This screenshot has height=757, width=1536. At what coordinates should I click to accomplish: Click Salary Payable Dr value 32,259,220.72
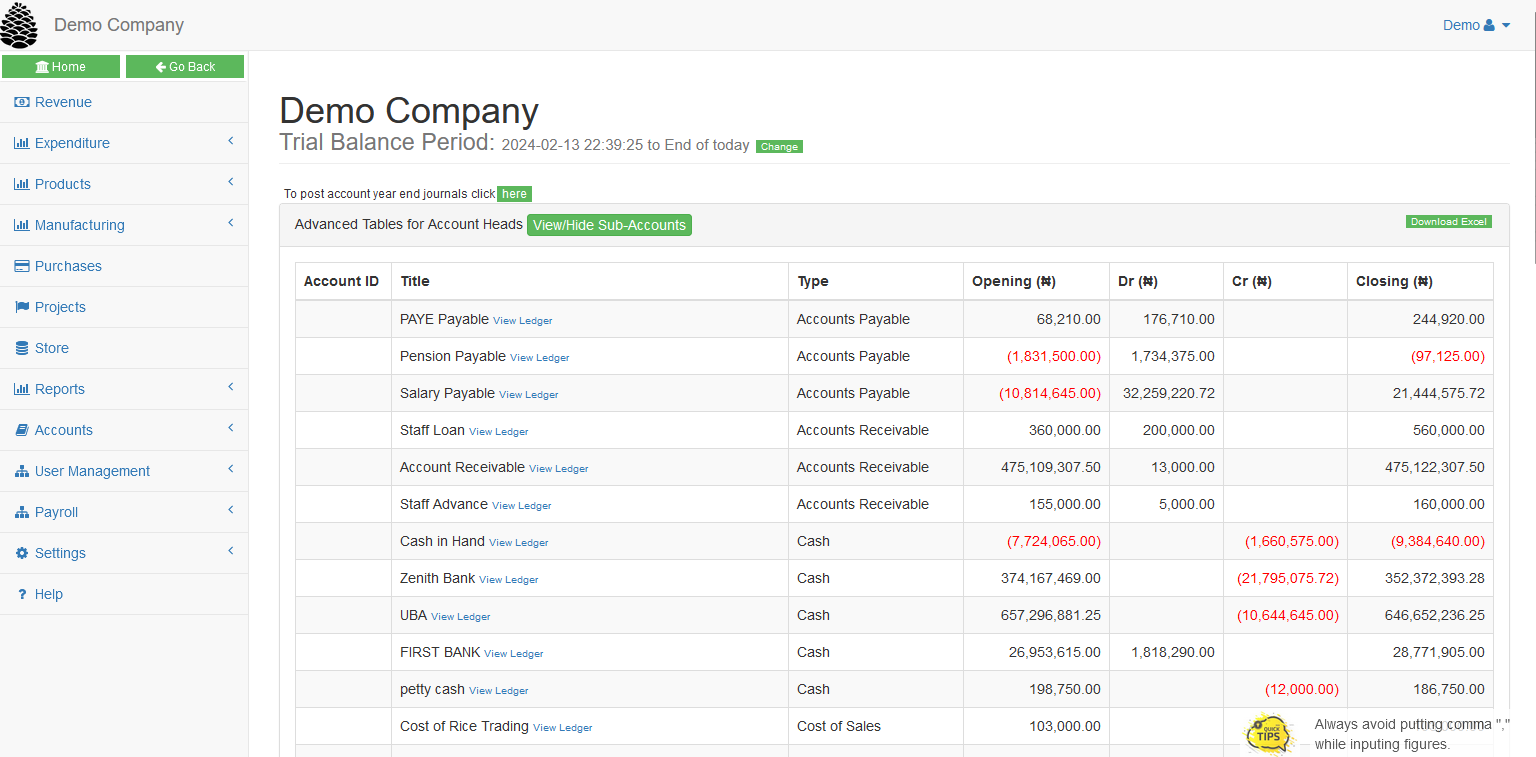click(1169, 393)
